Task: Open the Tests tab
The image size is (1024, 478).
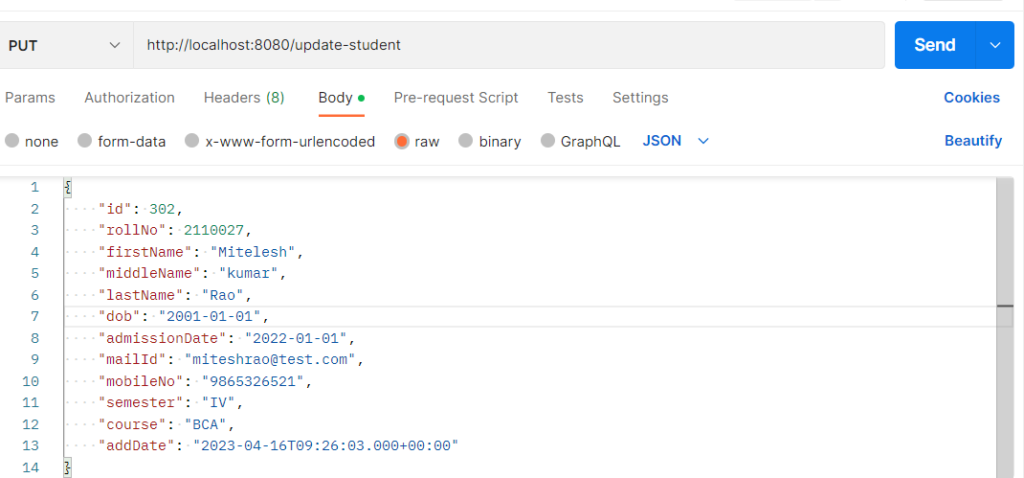Action: (566, 98)
